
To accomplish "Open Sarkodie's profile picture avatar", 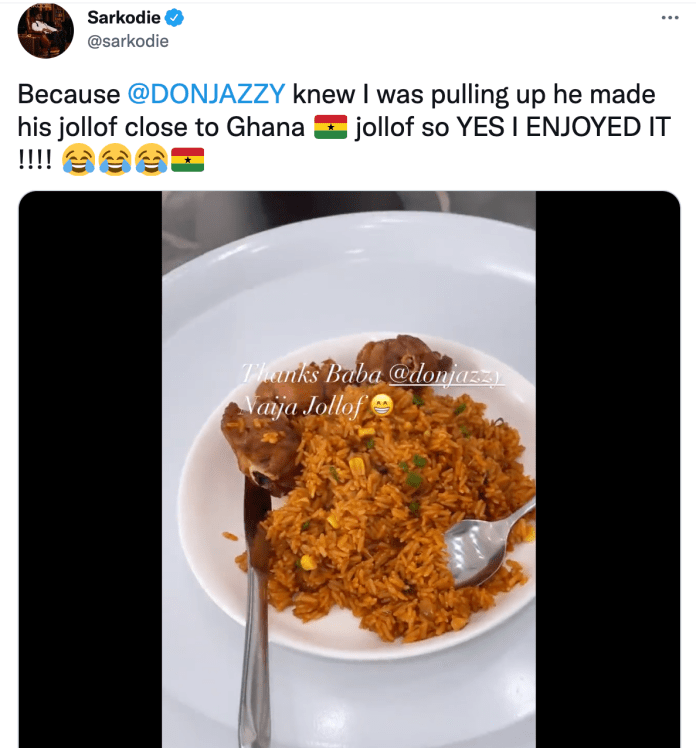I will coord(46,31).
